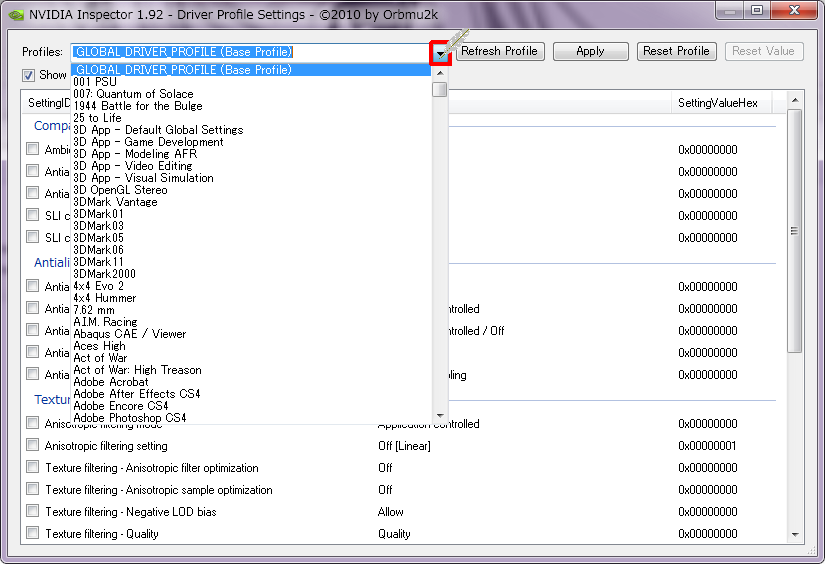Click the profile dropdown list scrollbar thumb

coord(440,89)
